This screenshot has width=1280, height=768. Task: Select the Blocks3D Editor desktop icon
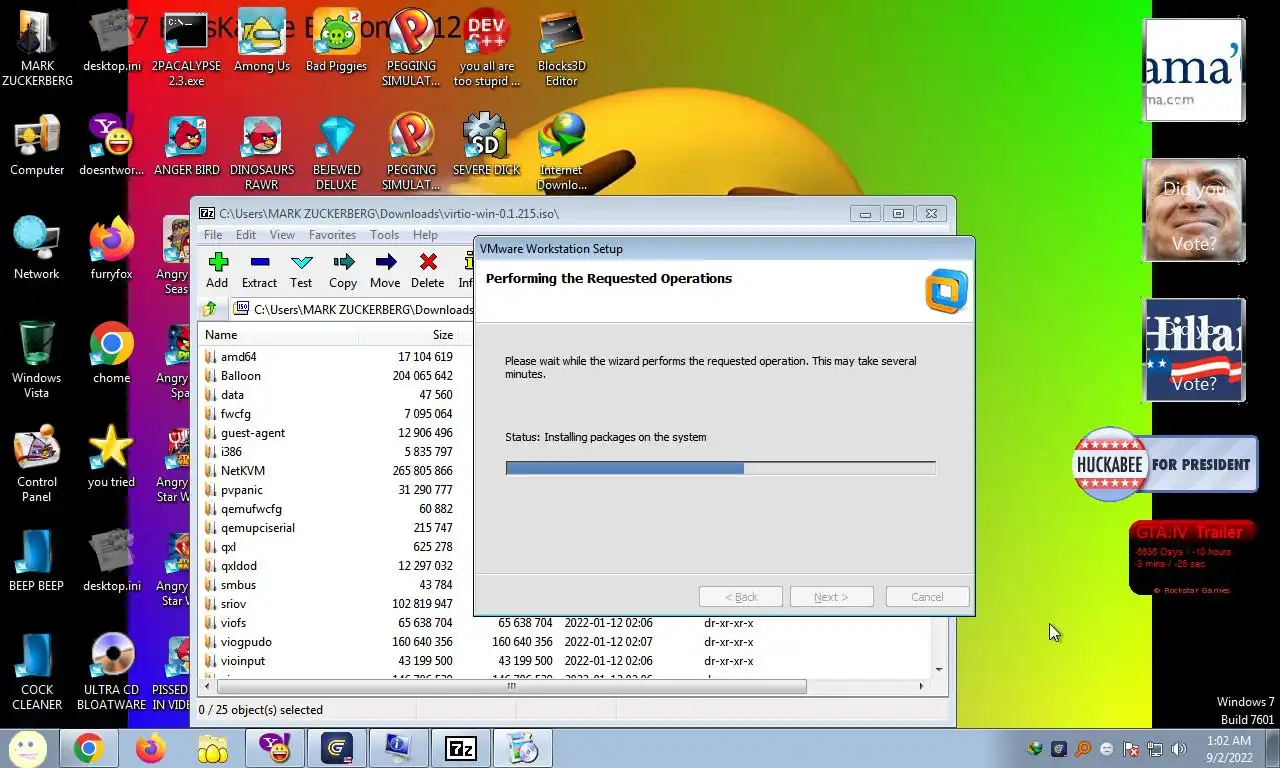tap(561, 50)
